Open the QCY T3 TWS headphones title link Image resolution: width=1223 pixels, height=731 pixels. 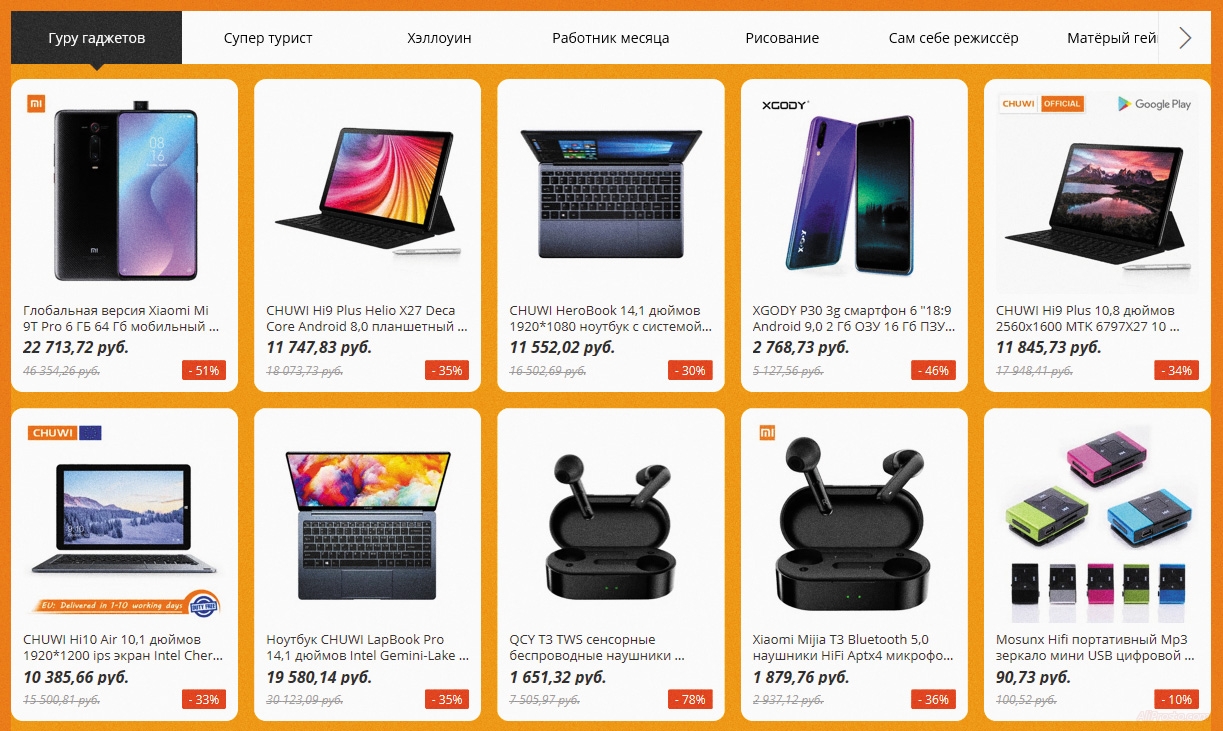coord(598,647)
